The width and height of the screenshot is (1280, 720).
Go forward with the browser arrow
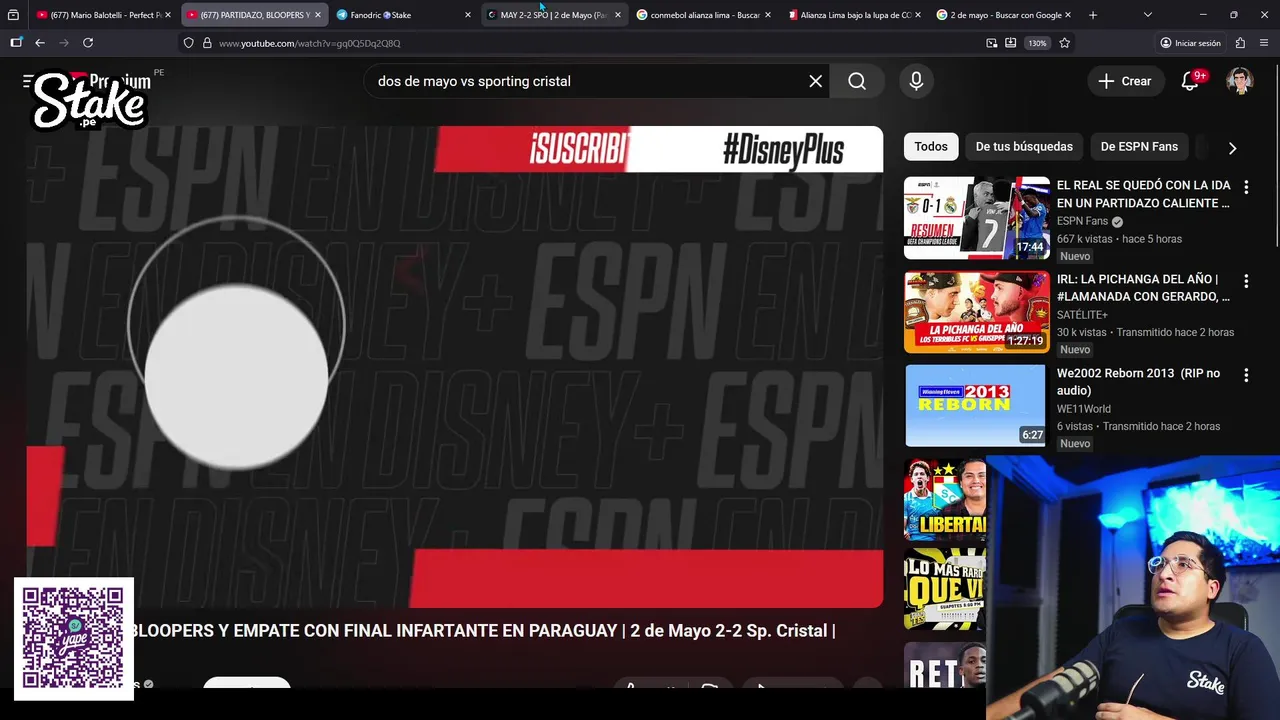[64, 43]
